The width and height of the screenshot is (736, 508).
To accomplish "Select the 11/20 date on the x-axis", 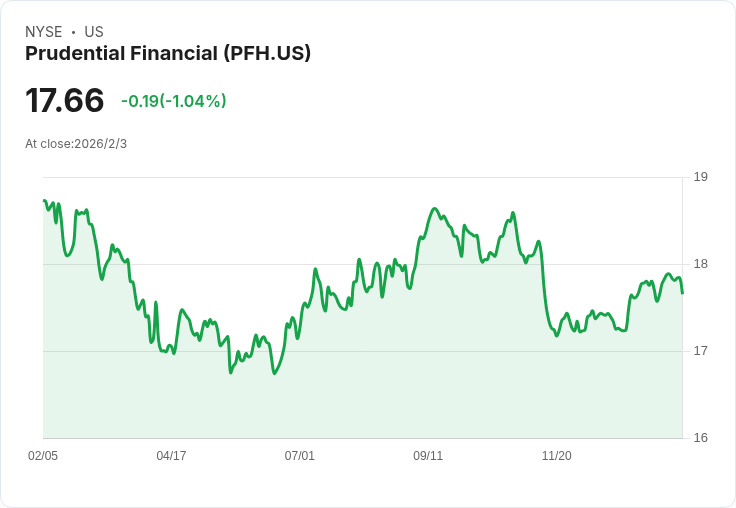I will (x=556, y=456).
